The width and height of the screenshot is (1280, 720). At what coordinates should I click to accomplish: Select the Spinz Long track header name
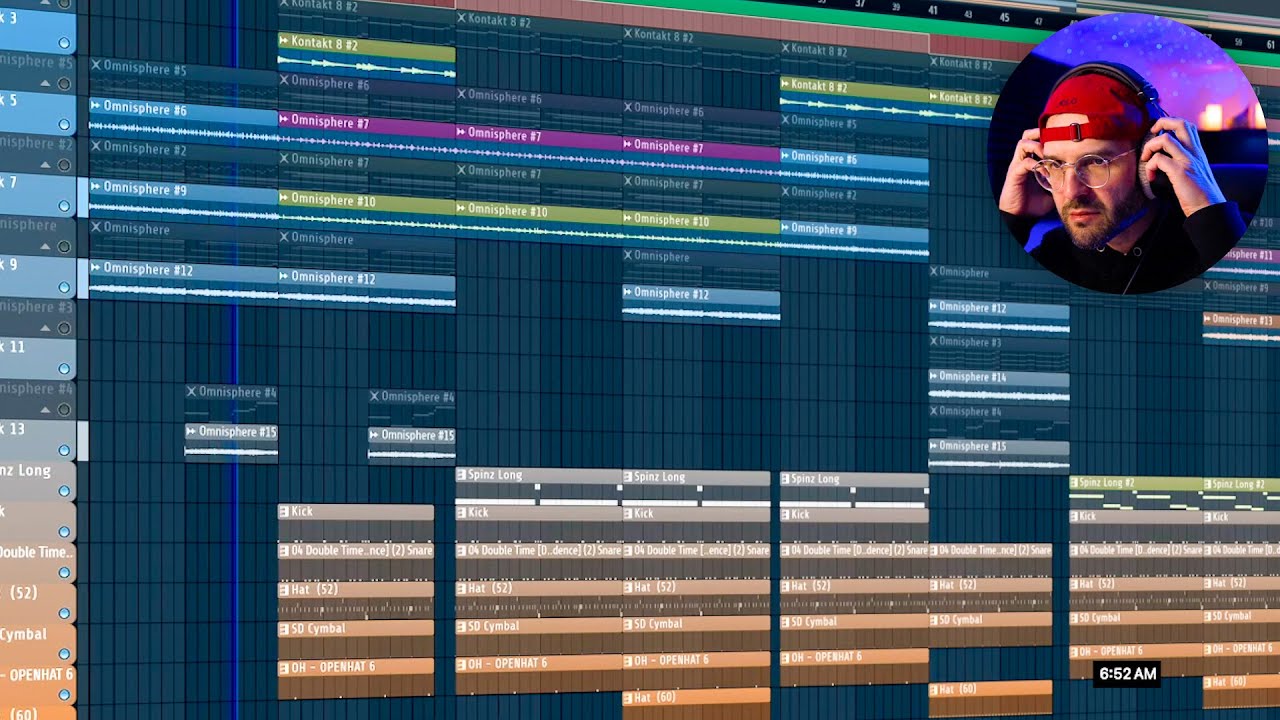(x=25, y=470)
